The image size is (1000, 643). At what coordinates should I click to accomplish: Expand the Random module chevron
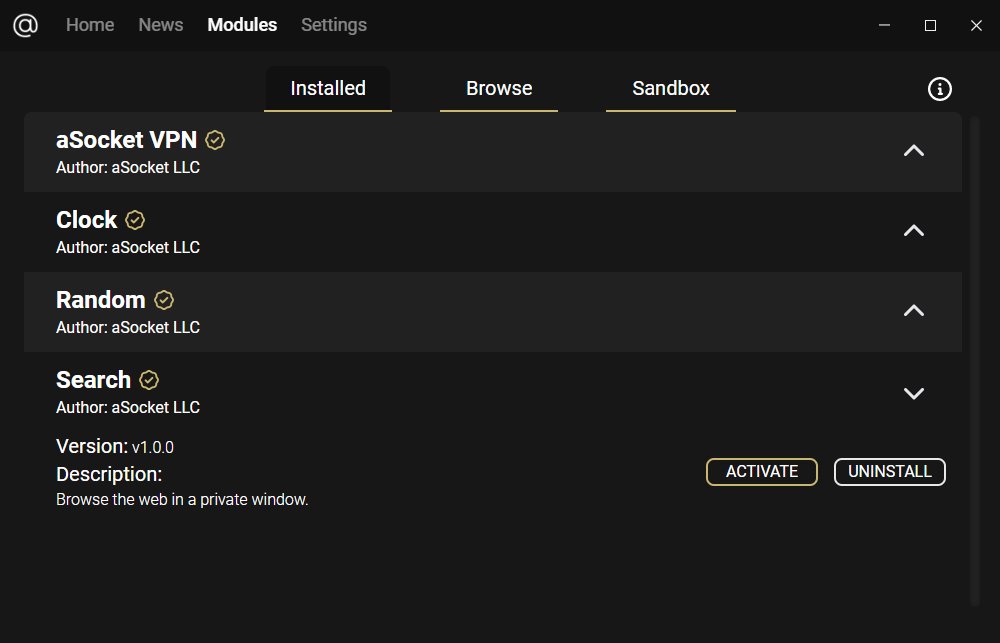click(914, 311)
